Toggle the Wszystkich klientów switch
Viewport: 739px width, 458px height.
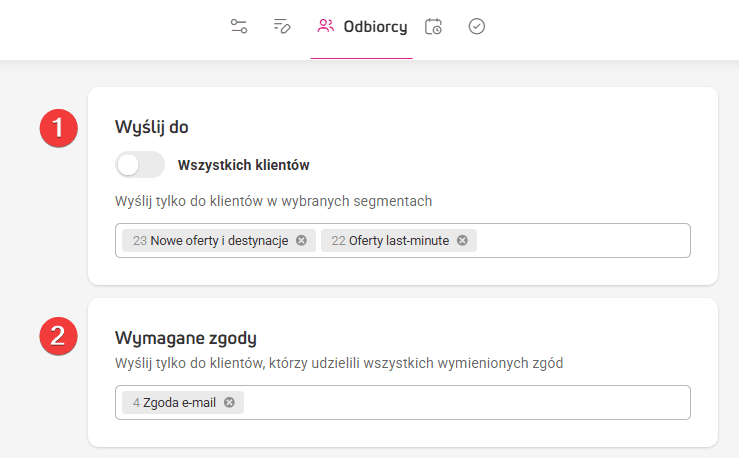(x=140, y=165)
